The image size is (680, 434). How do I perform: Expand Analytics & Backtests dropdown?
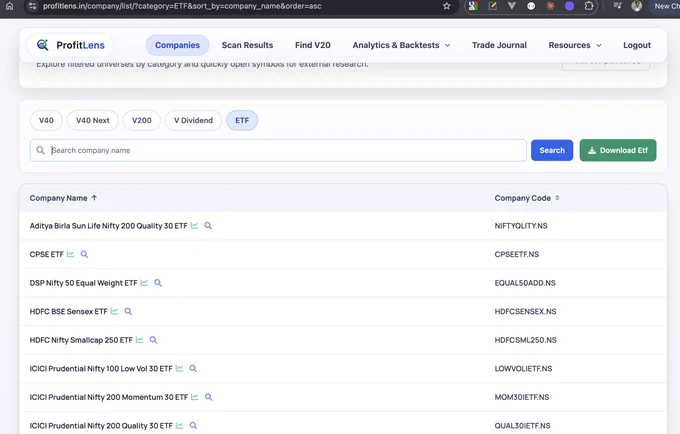(x=402, y=45)
